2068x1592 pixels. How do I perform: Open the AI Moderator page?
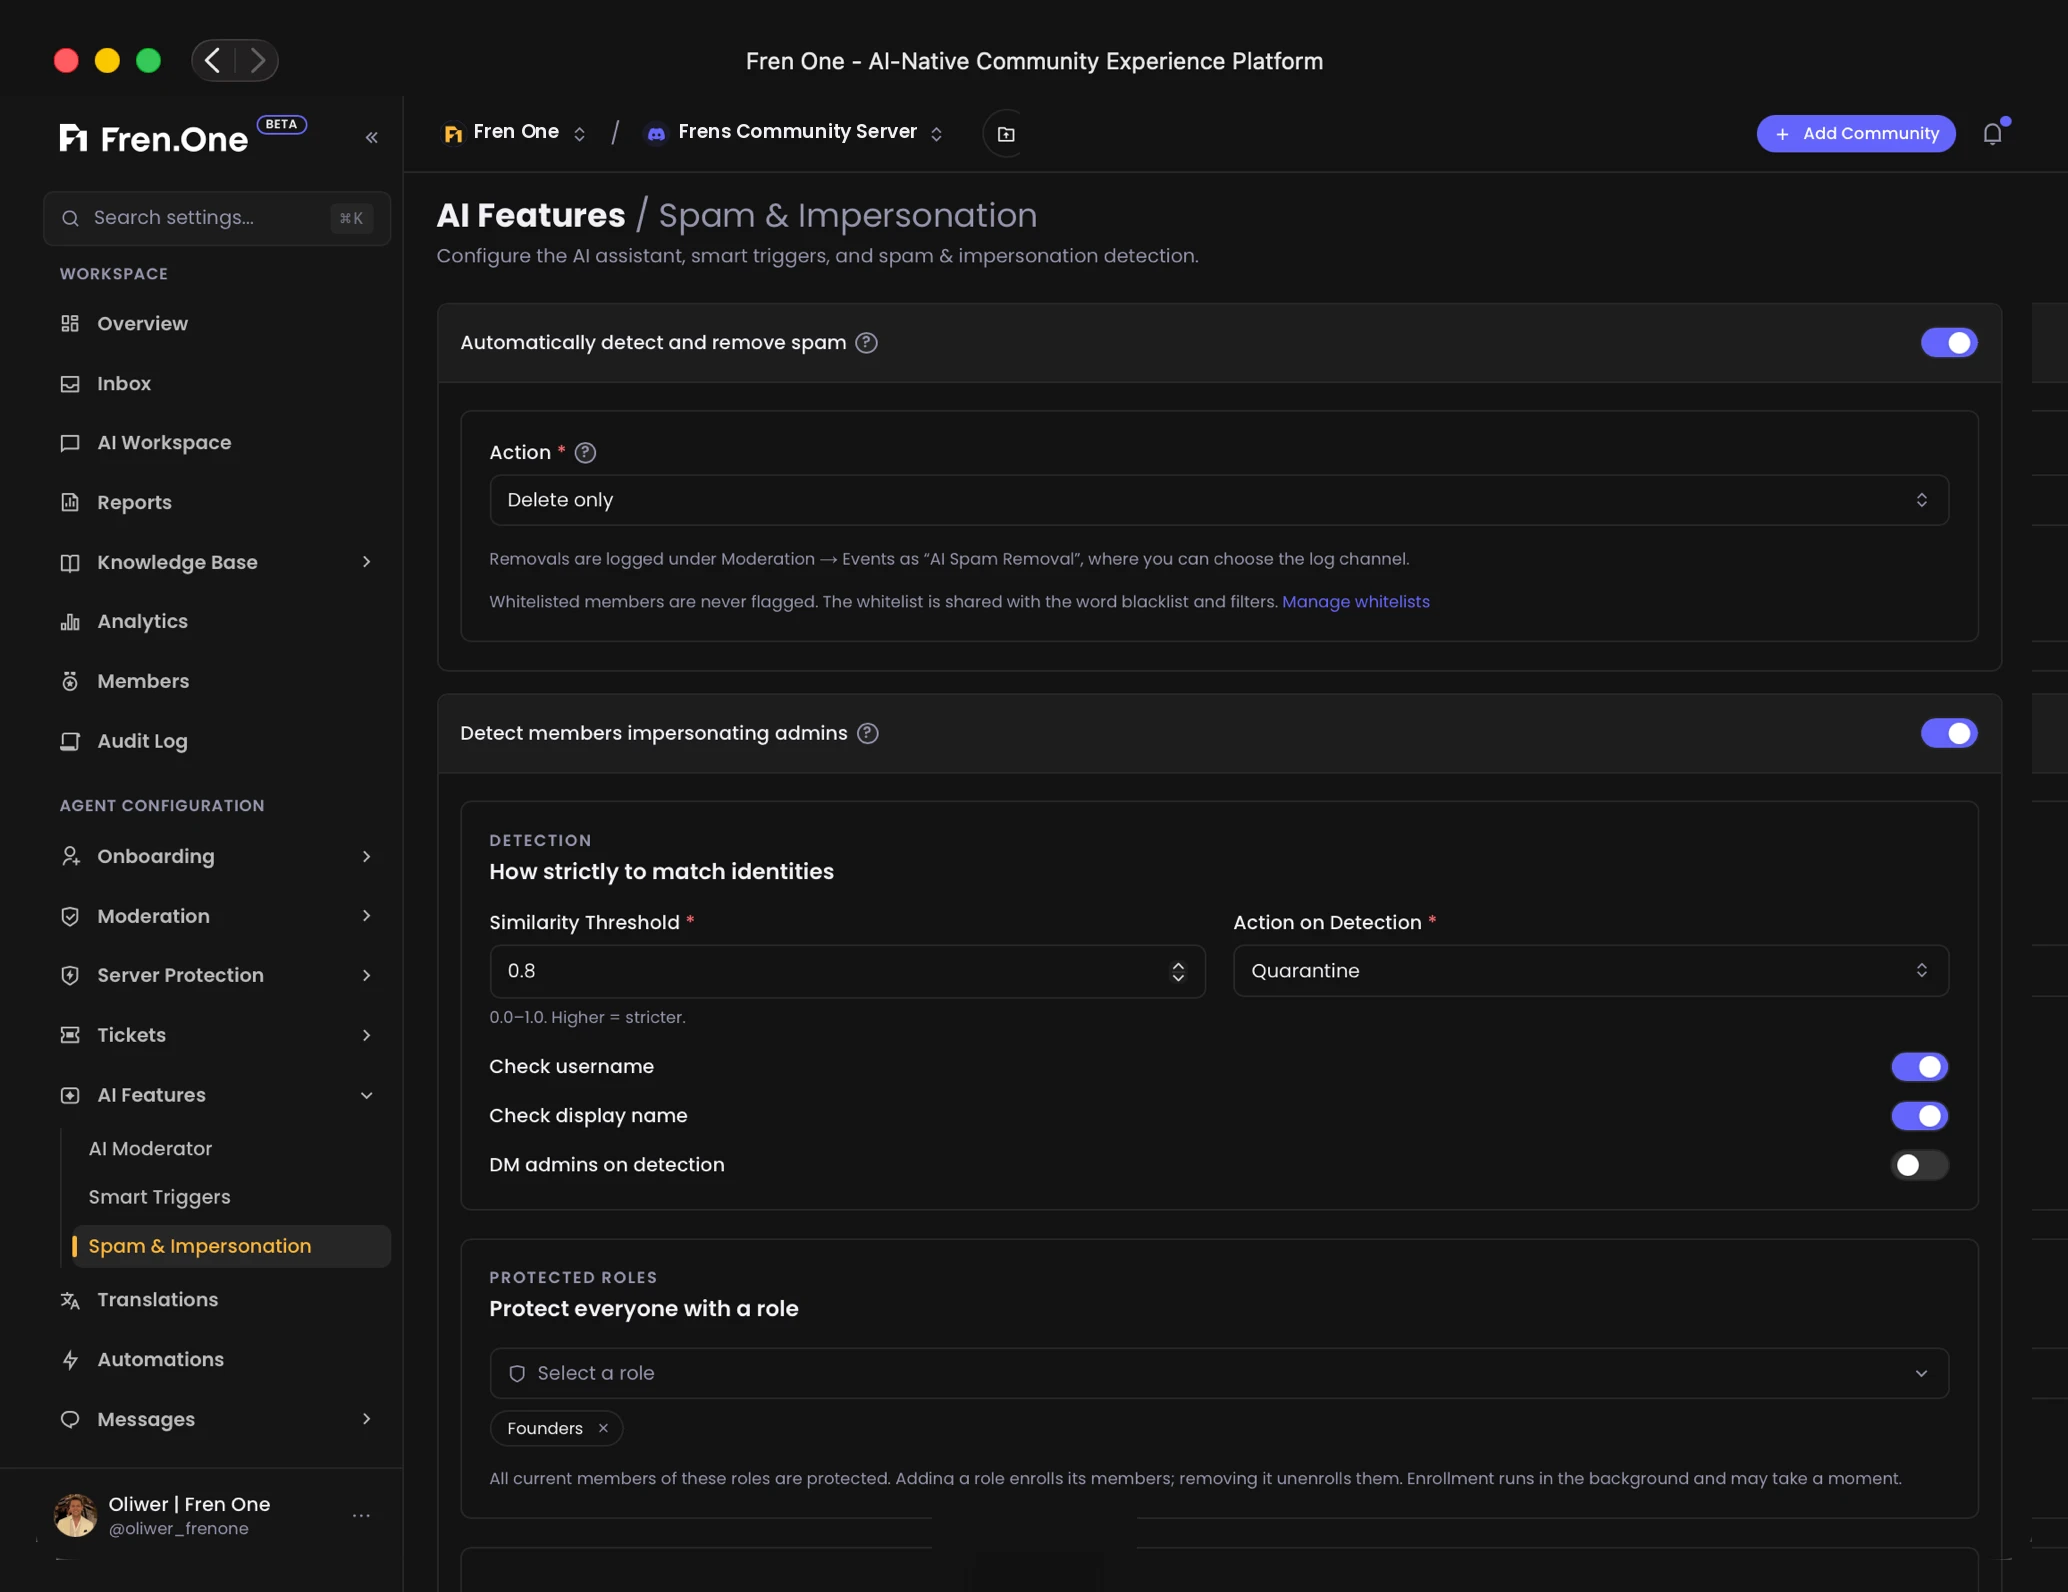tap(150, 1148)
